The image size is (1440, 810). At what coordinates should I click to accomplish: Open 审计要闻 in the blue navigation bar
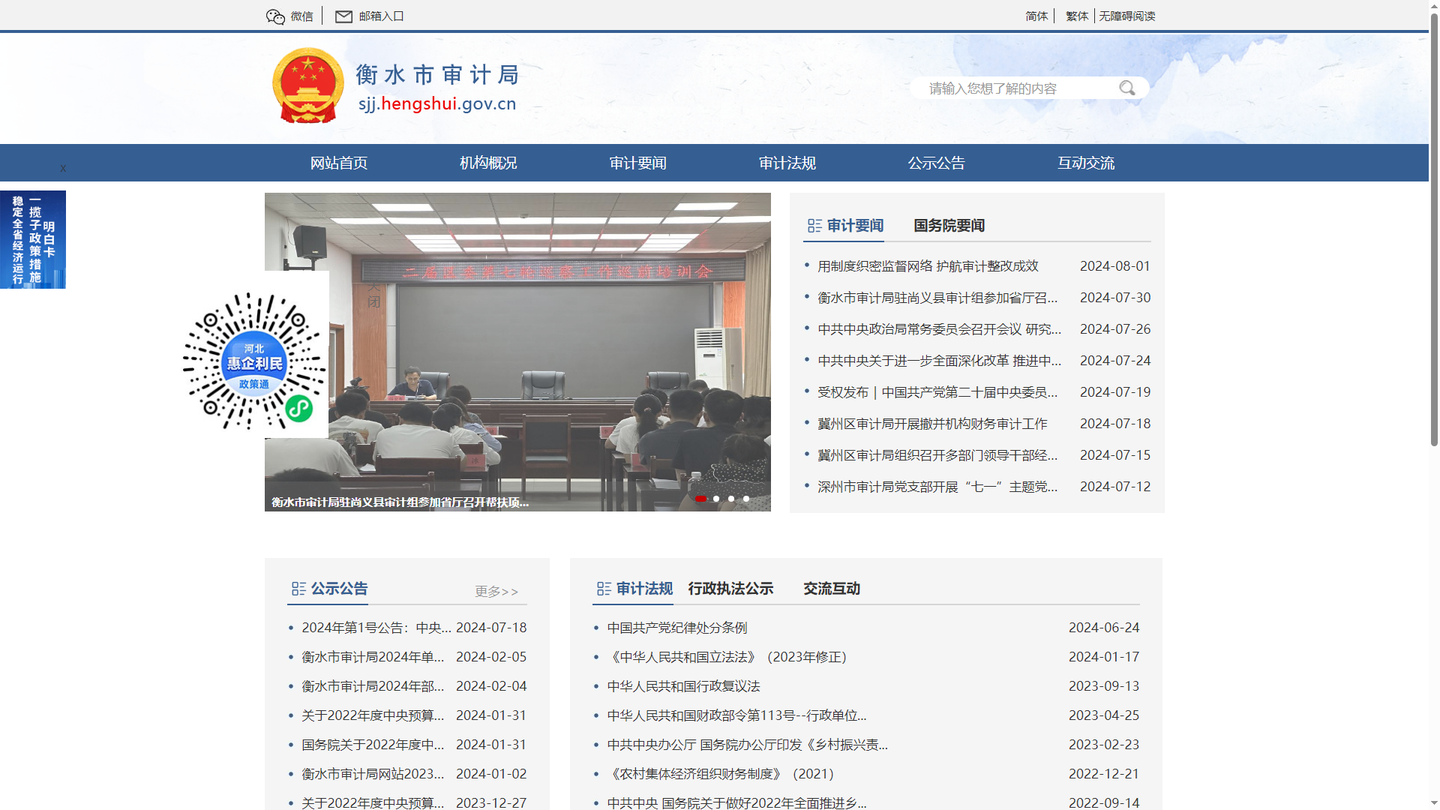point(638,163)
